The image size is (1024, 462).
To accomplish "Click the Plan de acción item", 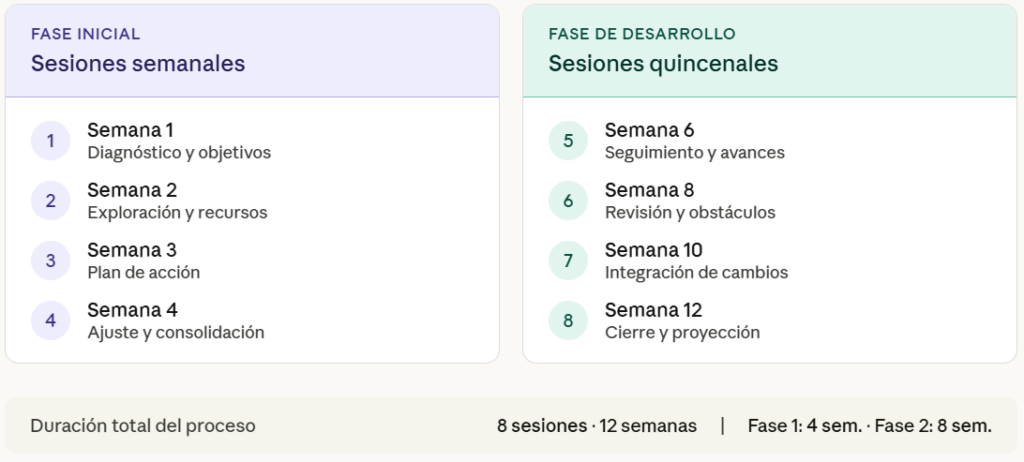I will click(144, 273).
